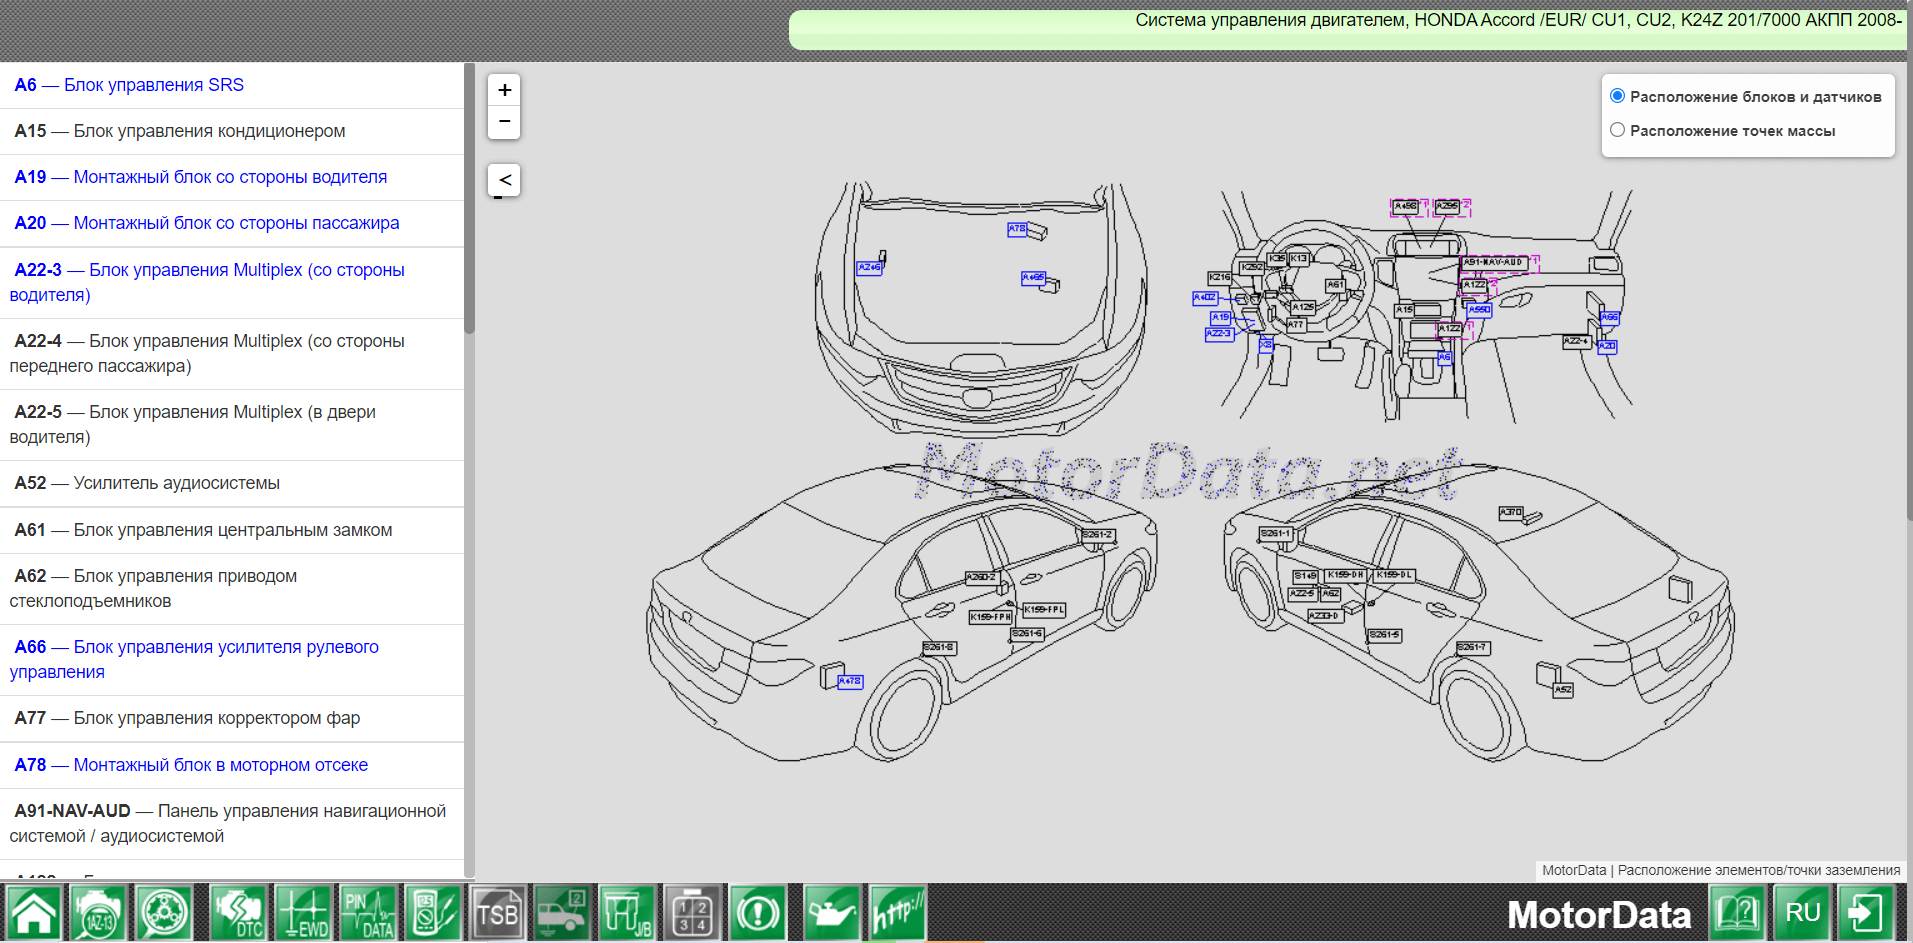Open the TSB bulletins icon
This screenshot has height=943, width=1913.
[498, 913]
